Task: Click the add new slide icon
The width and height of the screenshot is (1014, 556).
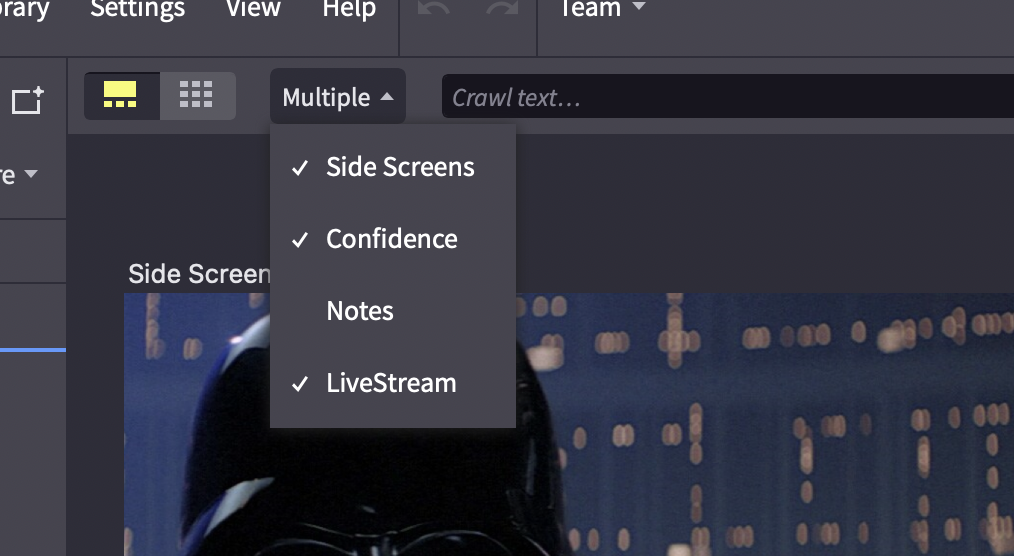Action: pos(27,100)
